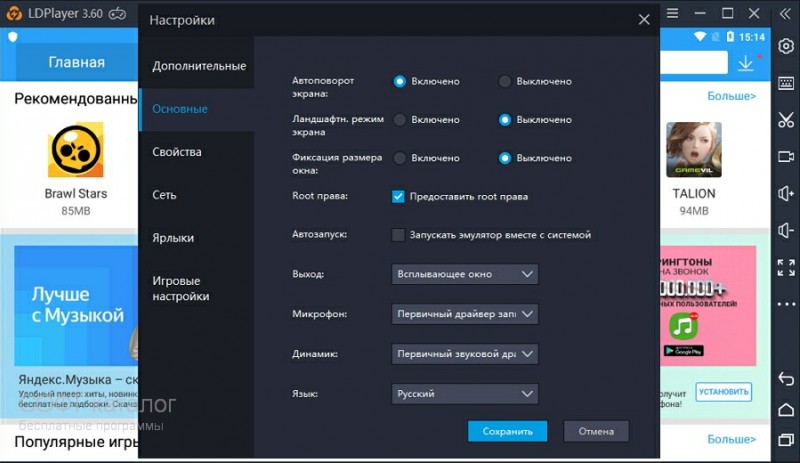Open Дополнительные settings tab

click(x=196, y=66)
